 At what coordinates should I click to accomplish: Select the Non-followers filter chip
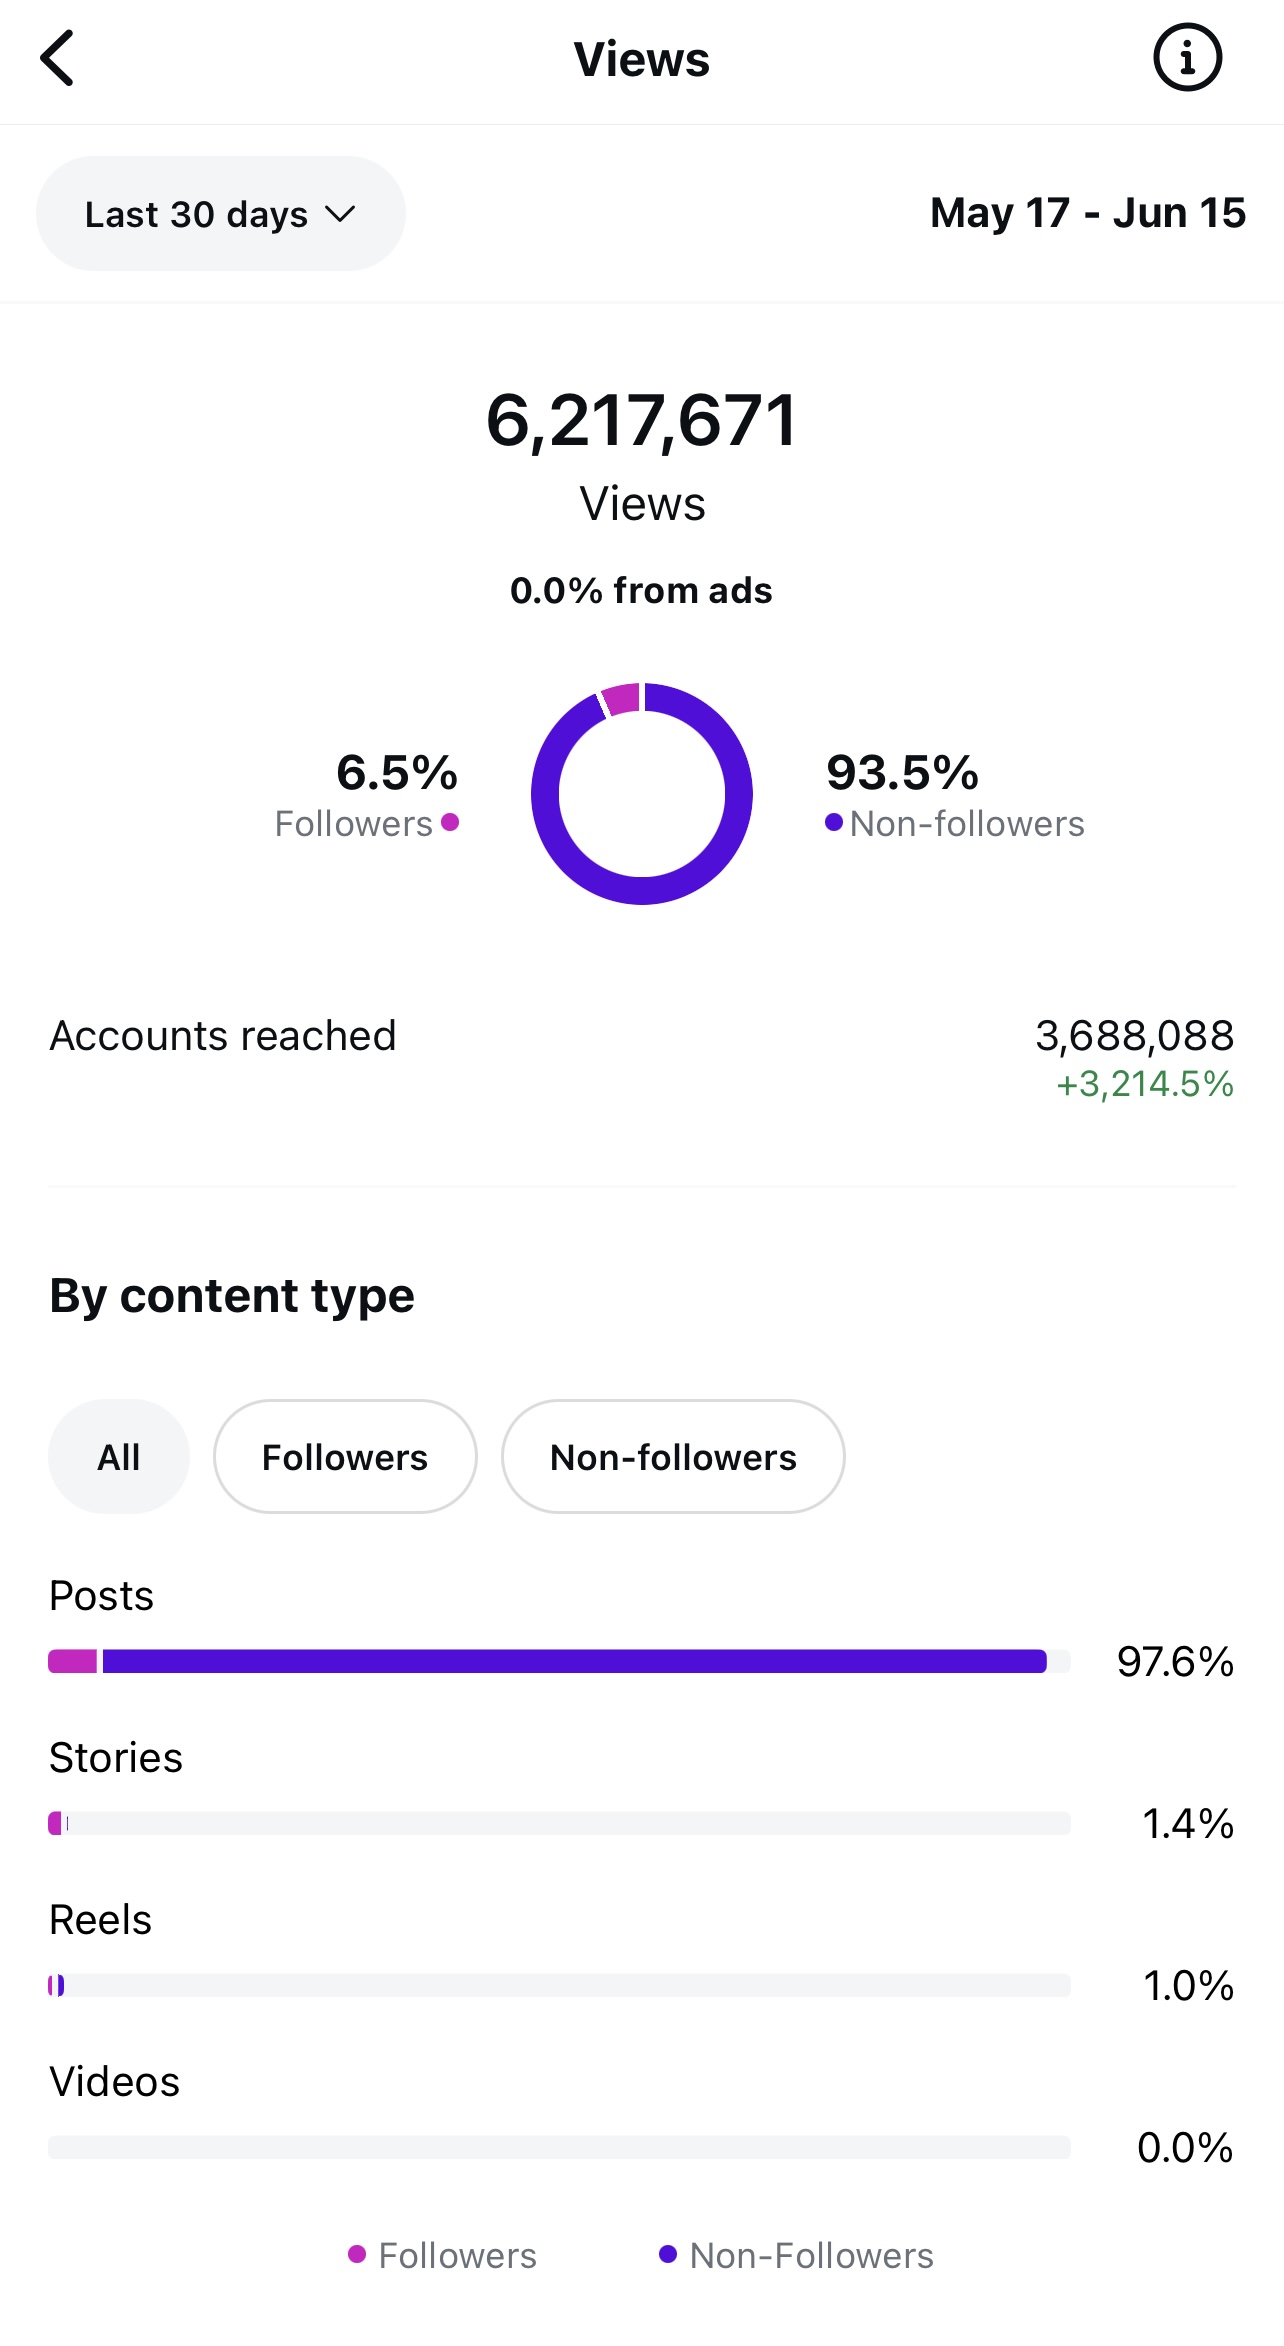[673, 1457]
